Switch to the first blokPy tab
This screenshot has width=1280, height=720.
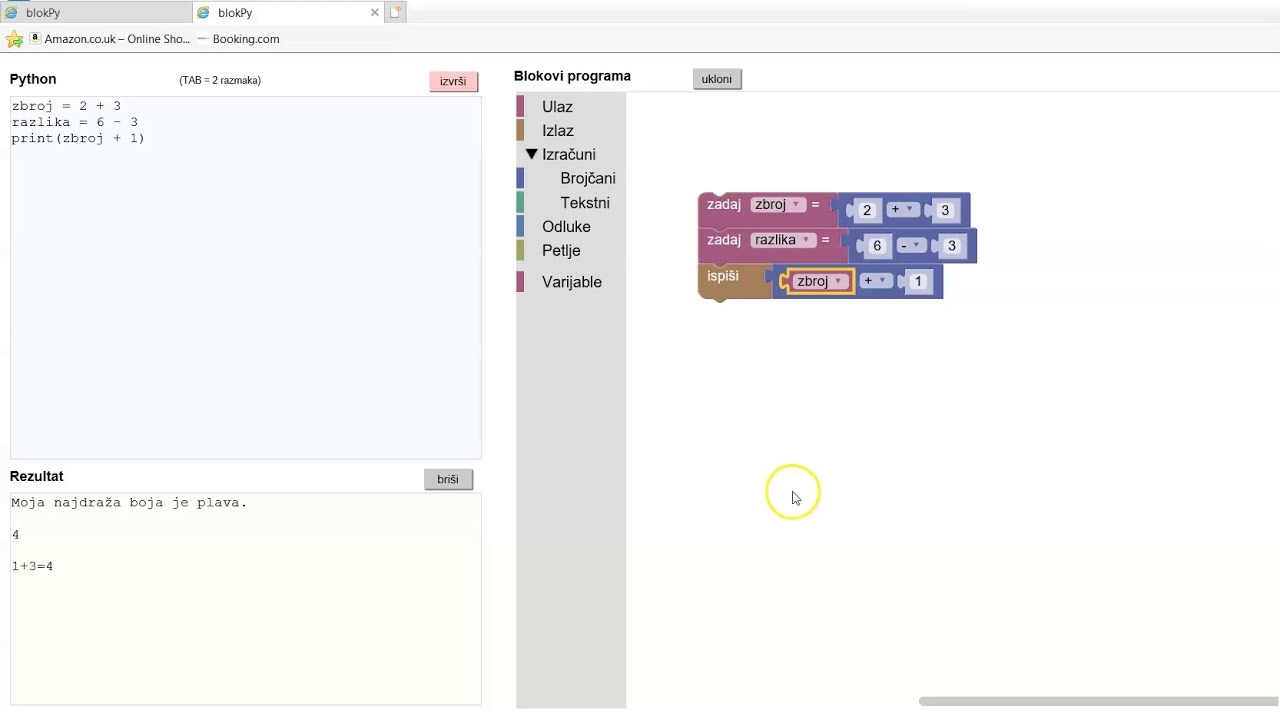click(x=96, y=13)
